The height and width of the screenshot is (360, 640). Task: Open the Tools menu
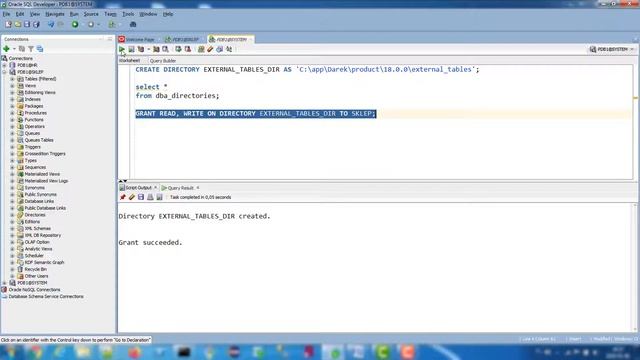coord(128,14)
